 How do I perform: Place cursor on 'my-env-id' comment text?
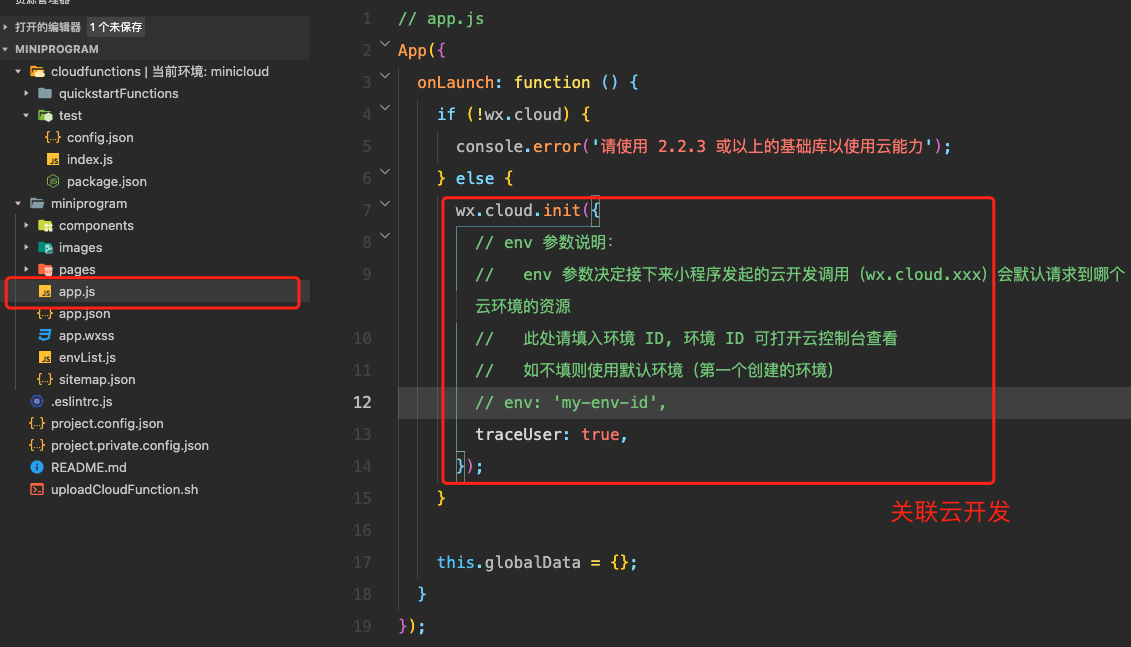coord(604,402)
